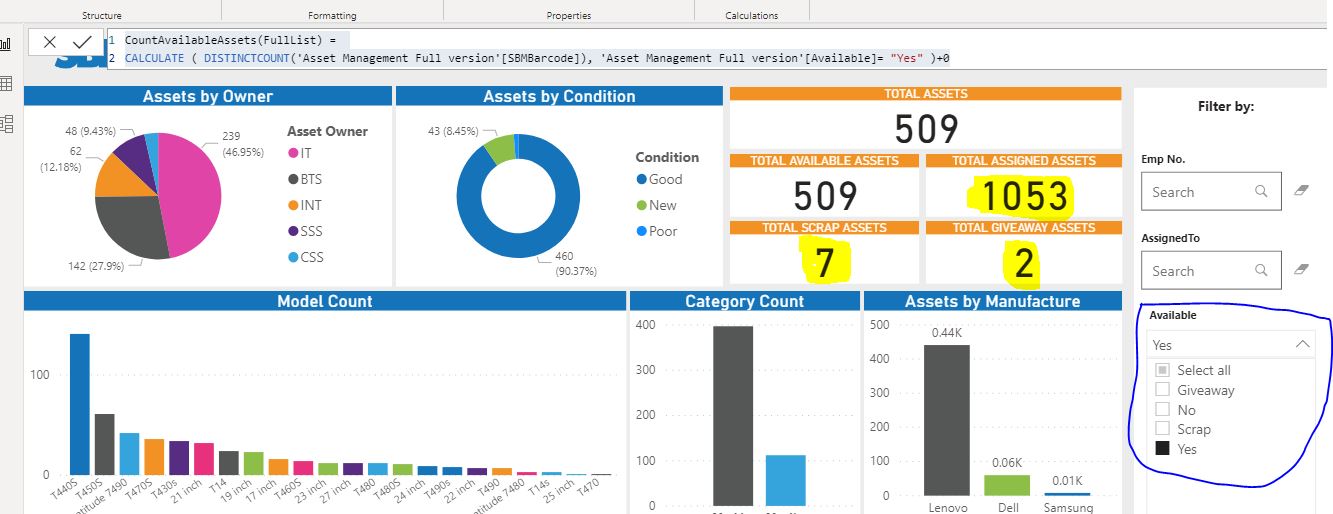The height and width of the screenshot is (514, 1333).
Task: Select the SSS legend swatch in Assets by Owner
Action: tap(293, 231)
